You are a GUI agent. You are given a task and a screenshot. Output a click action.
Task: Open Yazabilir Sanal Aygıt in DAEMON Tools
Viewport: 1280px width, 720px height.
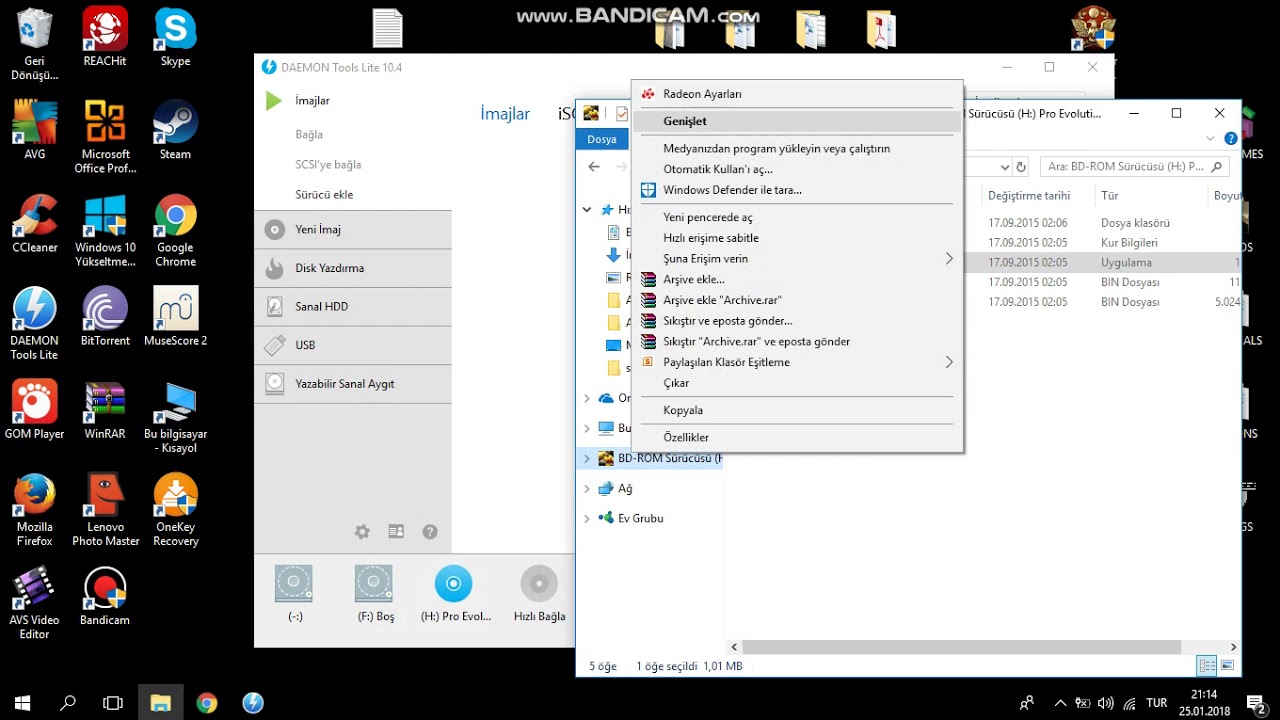point(353,383)
